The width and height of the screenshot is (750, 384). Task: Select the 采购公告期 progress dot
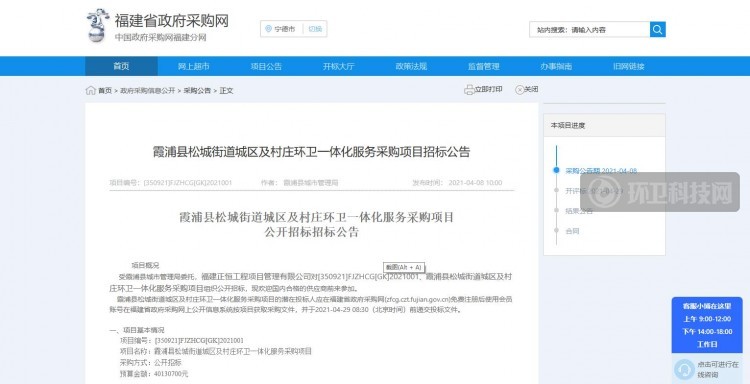(x=556, y=170)
